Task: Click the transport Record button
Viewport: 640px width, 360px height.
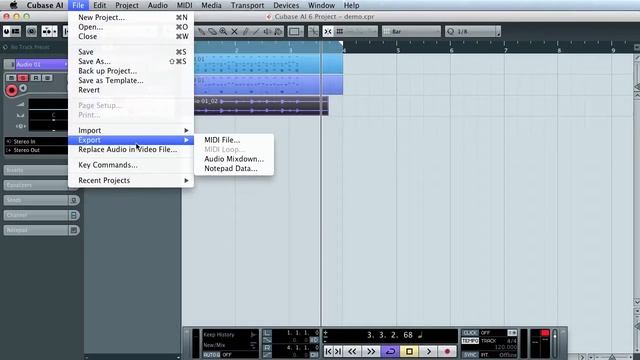Action: [x=447, y=351]
